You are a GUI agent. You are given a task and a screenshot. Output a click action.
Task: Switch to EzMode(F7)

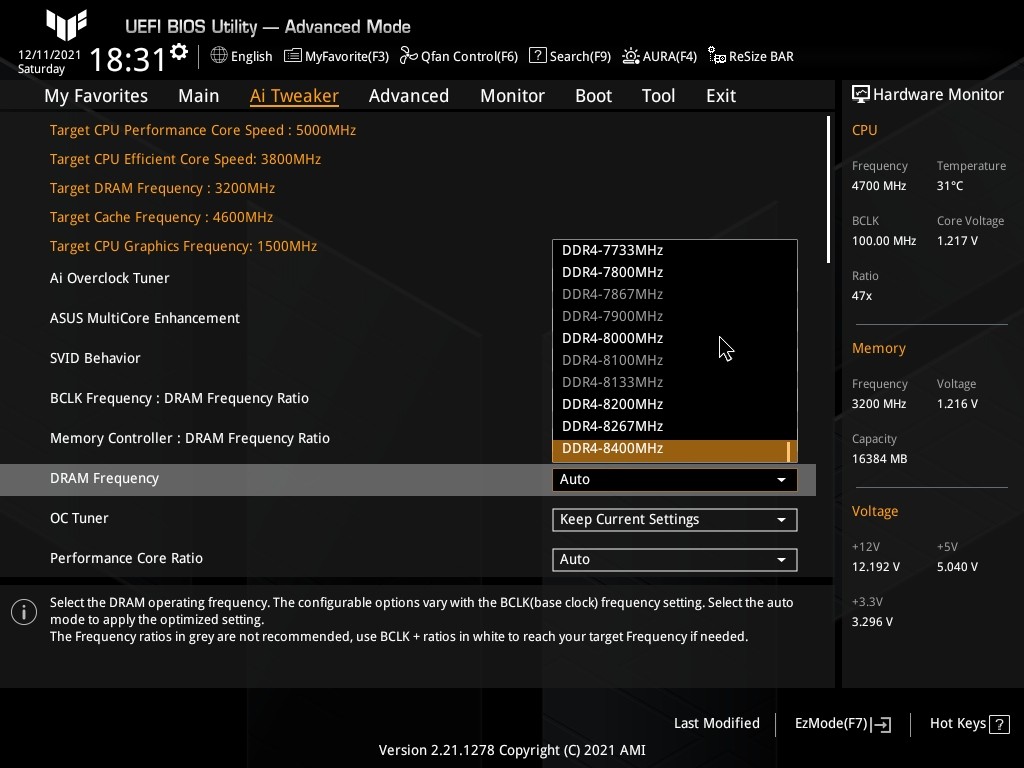842,723
